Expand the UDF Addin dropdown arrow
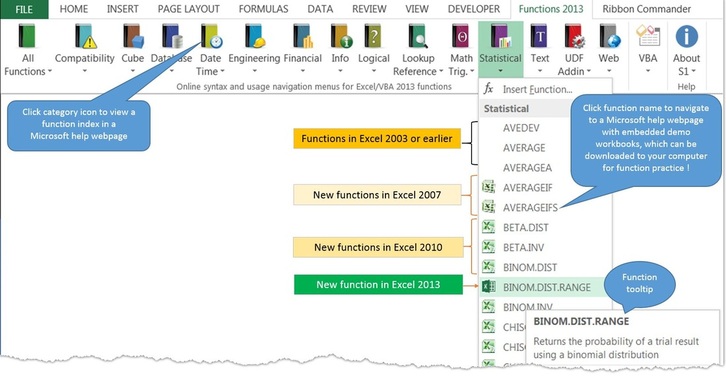726x376 pixels. coord(588,72)
